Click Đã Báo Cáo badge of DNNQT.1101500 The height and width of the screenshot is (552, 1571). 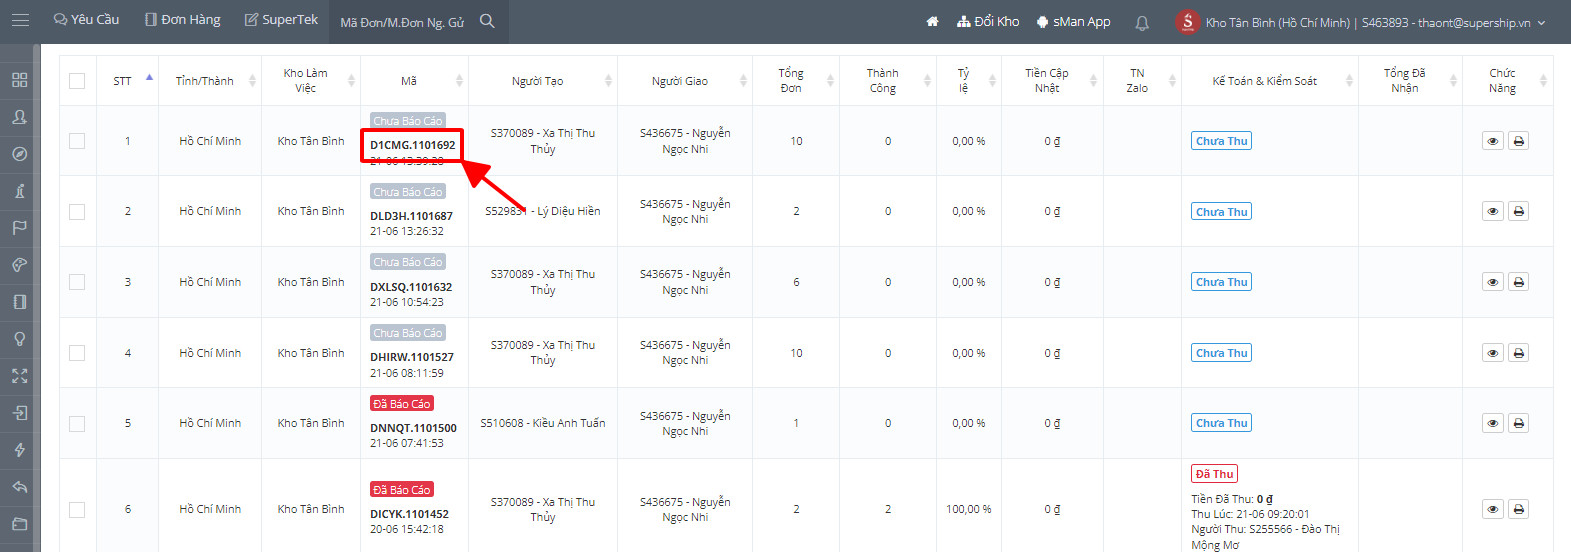coord(402,404)
